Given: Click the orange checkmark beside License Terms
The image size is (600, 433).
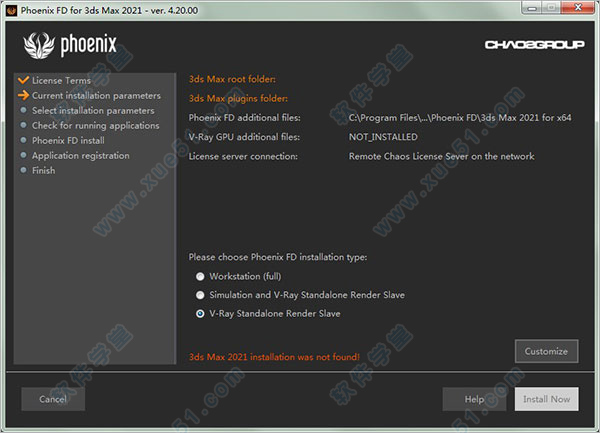Looking at the screenshot, I should pos(23,80).
